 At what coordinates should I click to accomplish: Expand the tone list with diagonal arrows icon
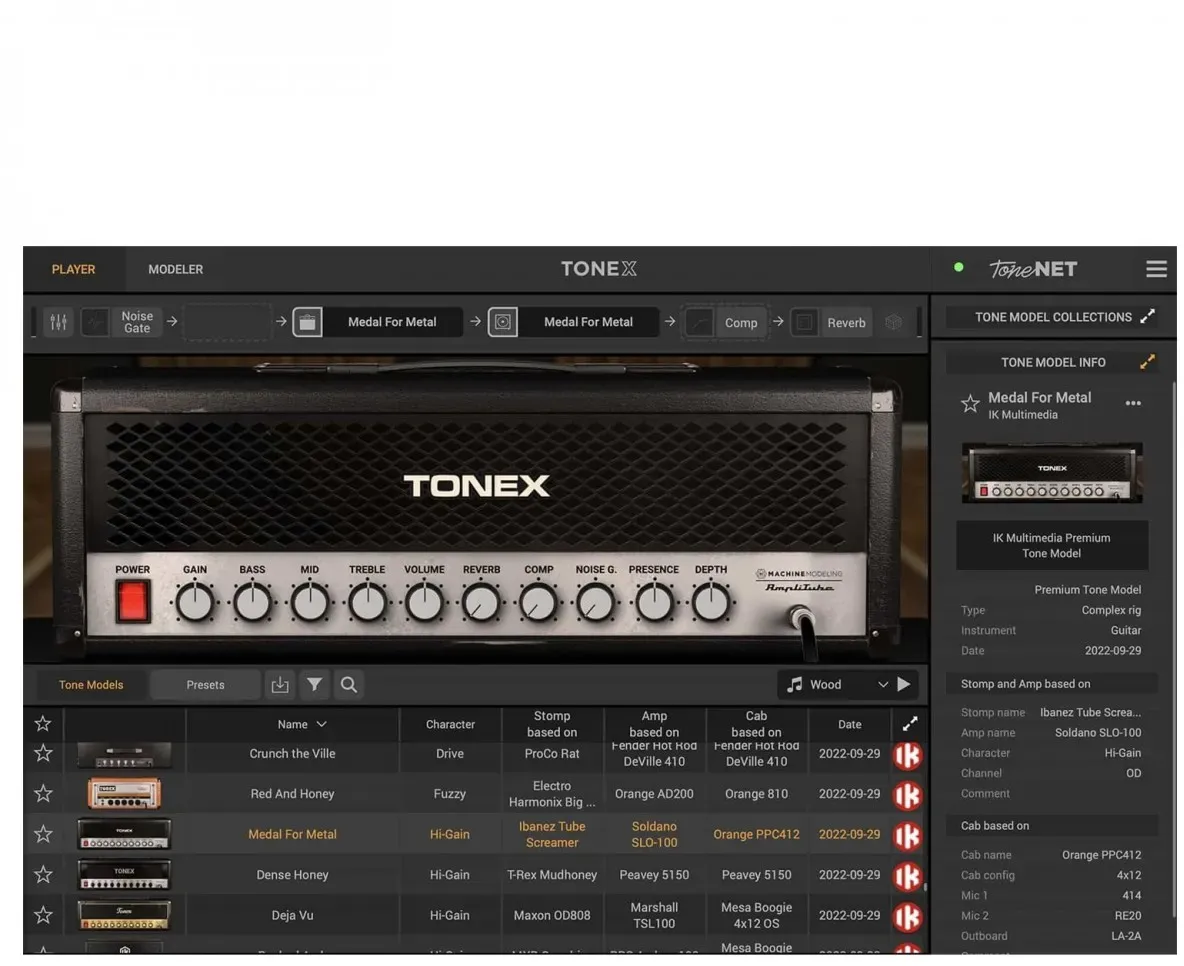tap(910, 724)
